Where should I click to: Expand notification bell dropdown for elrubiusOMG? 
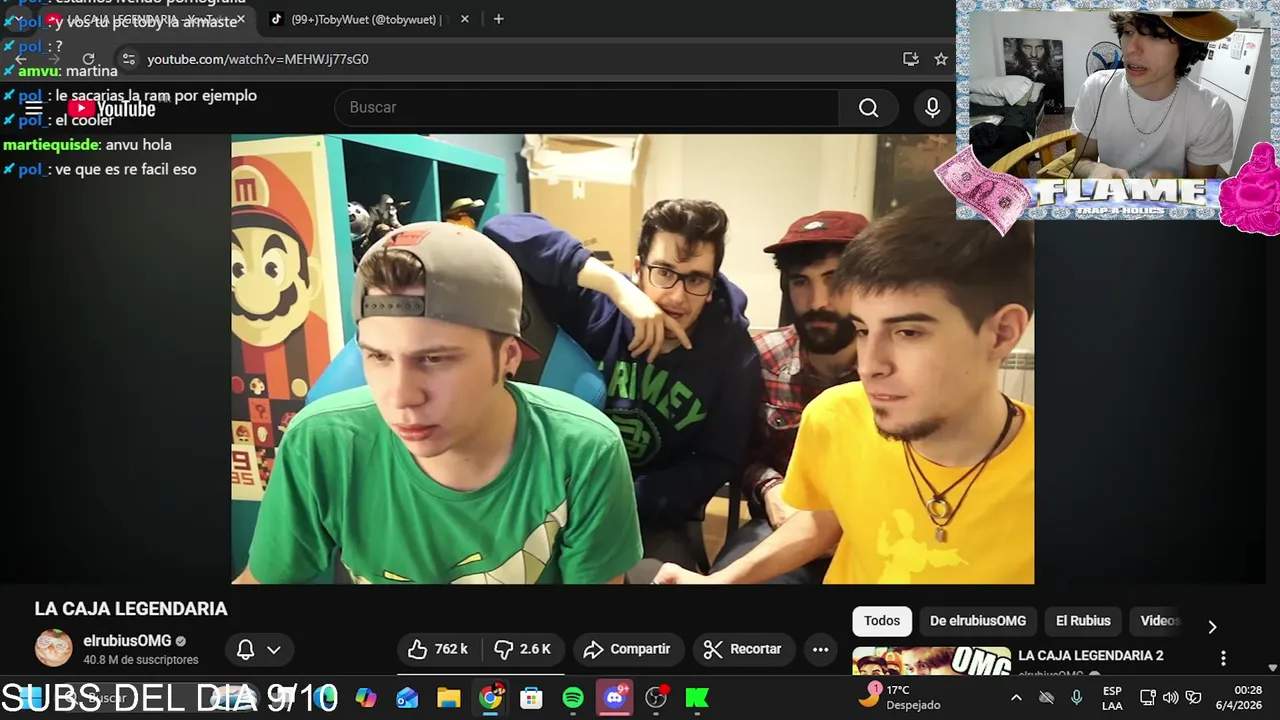pos(259,649)
